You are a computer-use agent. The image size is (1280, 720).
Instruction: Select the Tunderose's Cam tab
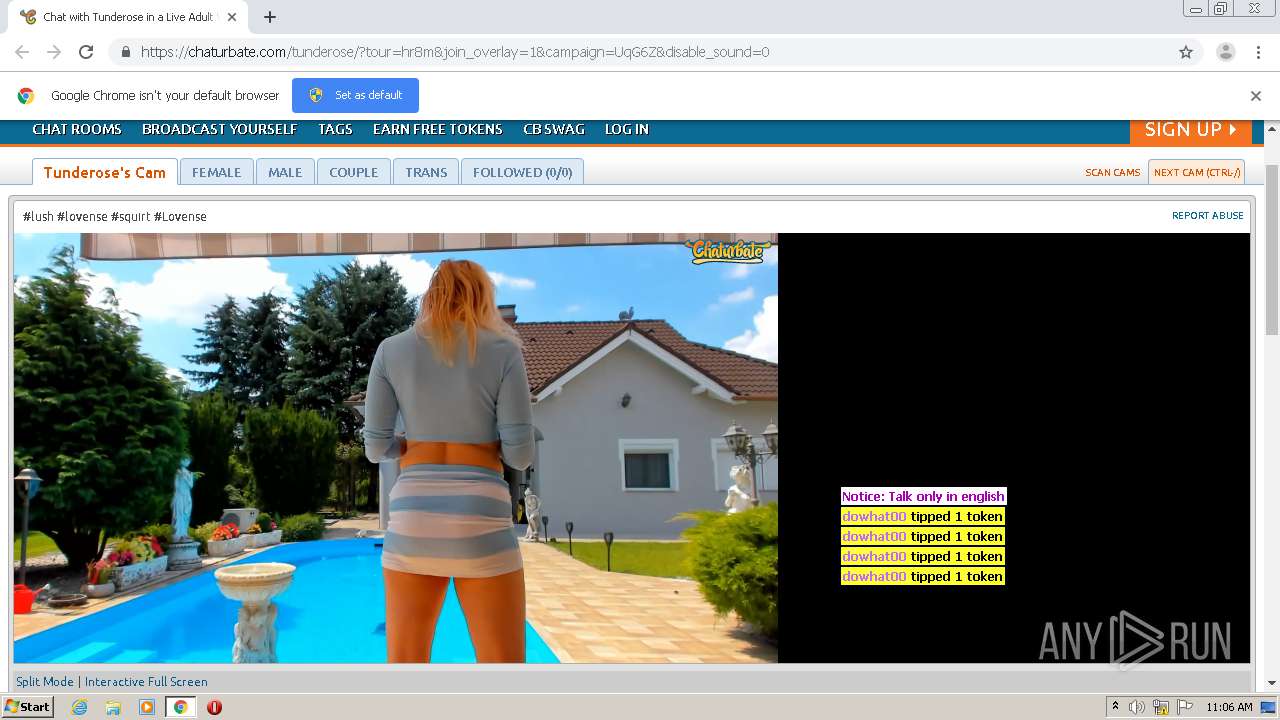pos(105,172)
